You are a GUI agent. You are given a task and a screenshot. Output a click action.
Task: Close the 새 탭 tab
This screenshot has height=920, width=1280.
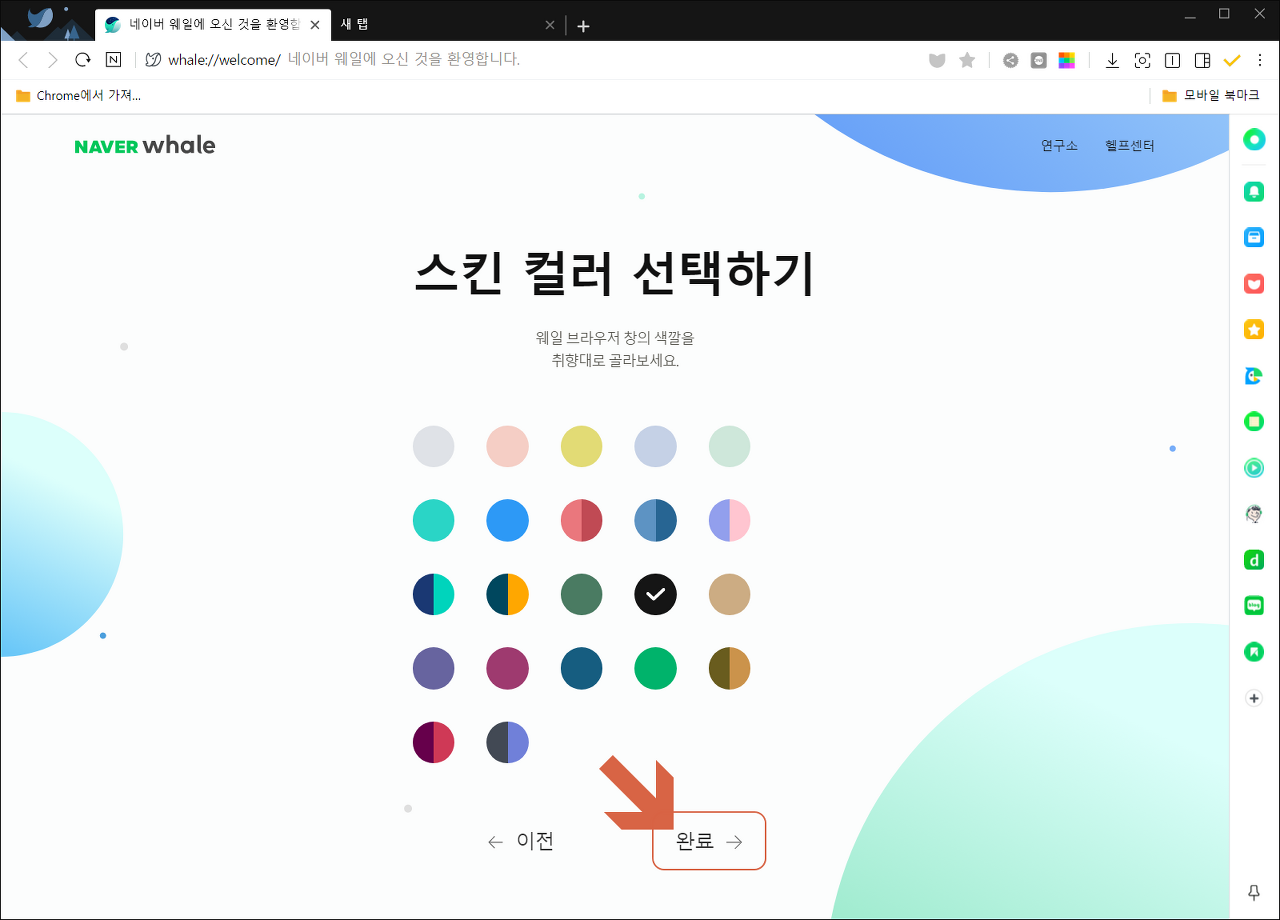pyautogui.click(x=549, y=26)
